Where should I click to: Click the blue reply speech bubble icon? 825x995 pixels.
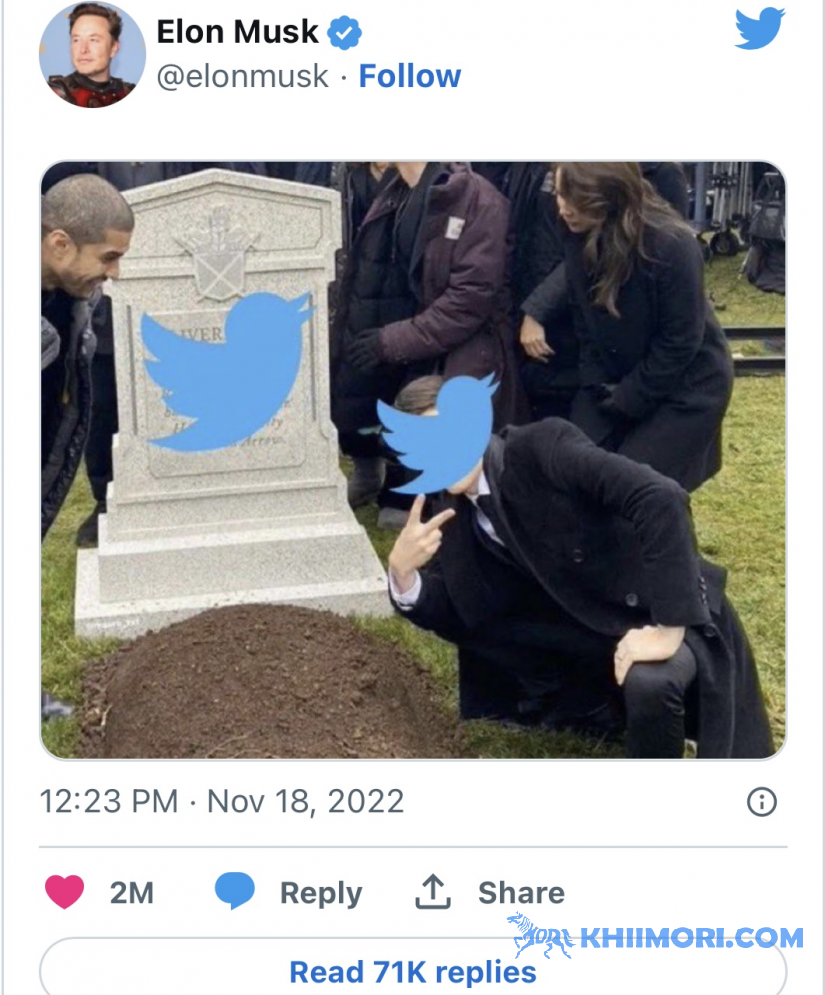pos(234,891)
